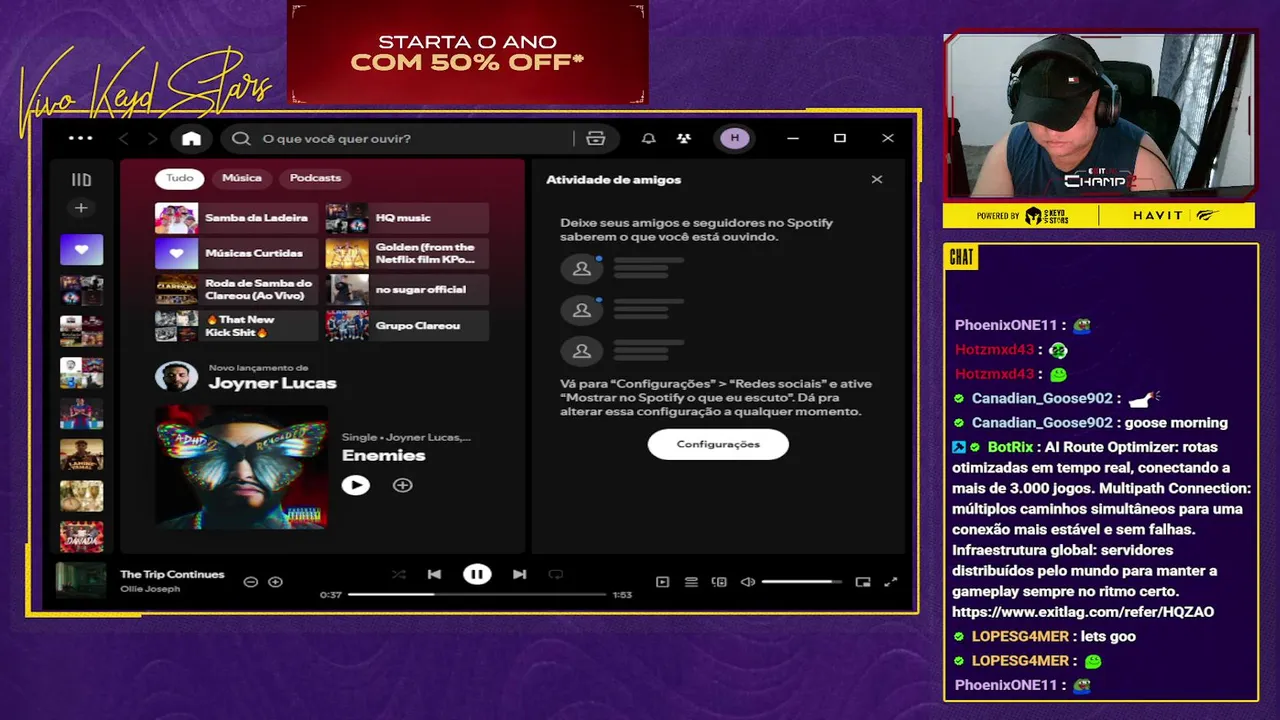Pause the current song

[x=477, y=574]
